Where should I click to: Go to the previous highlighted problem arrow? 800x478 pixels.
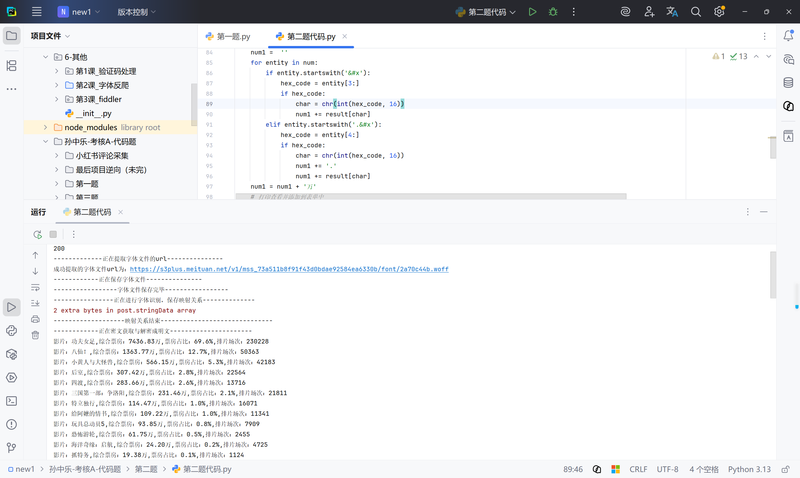(756, 56)
